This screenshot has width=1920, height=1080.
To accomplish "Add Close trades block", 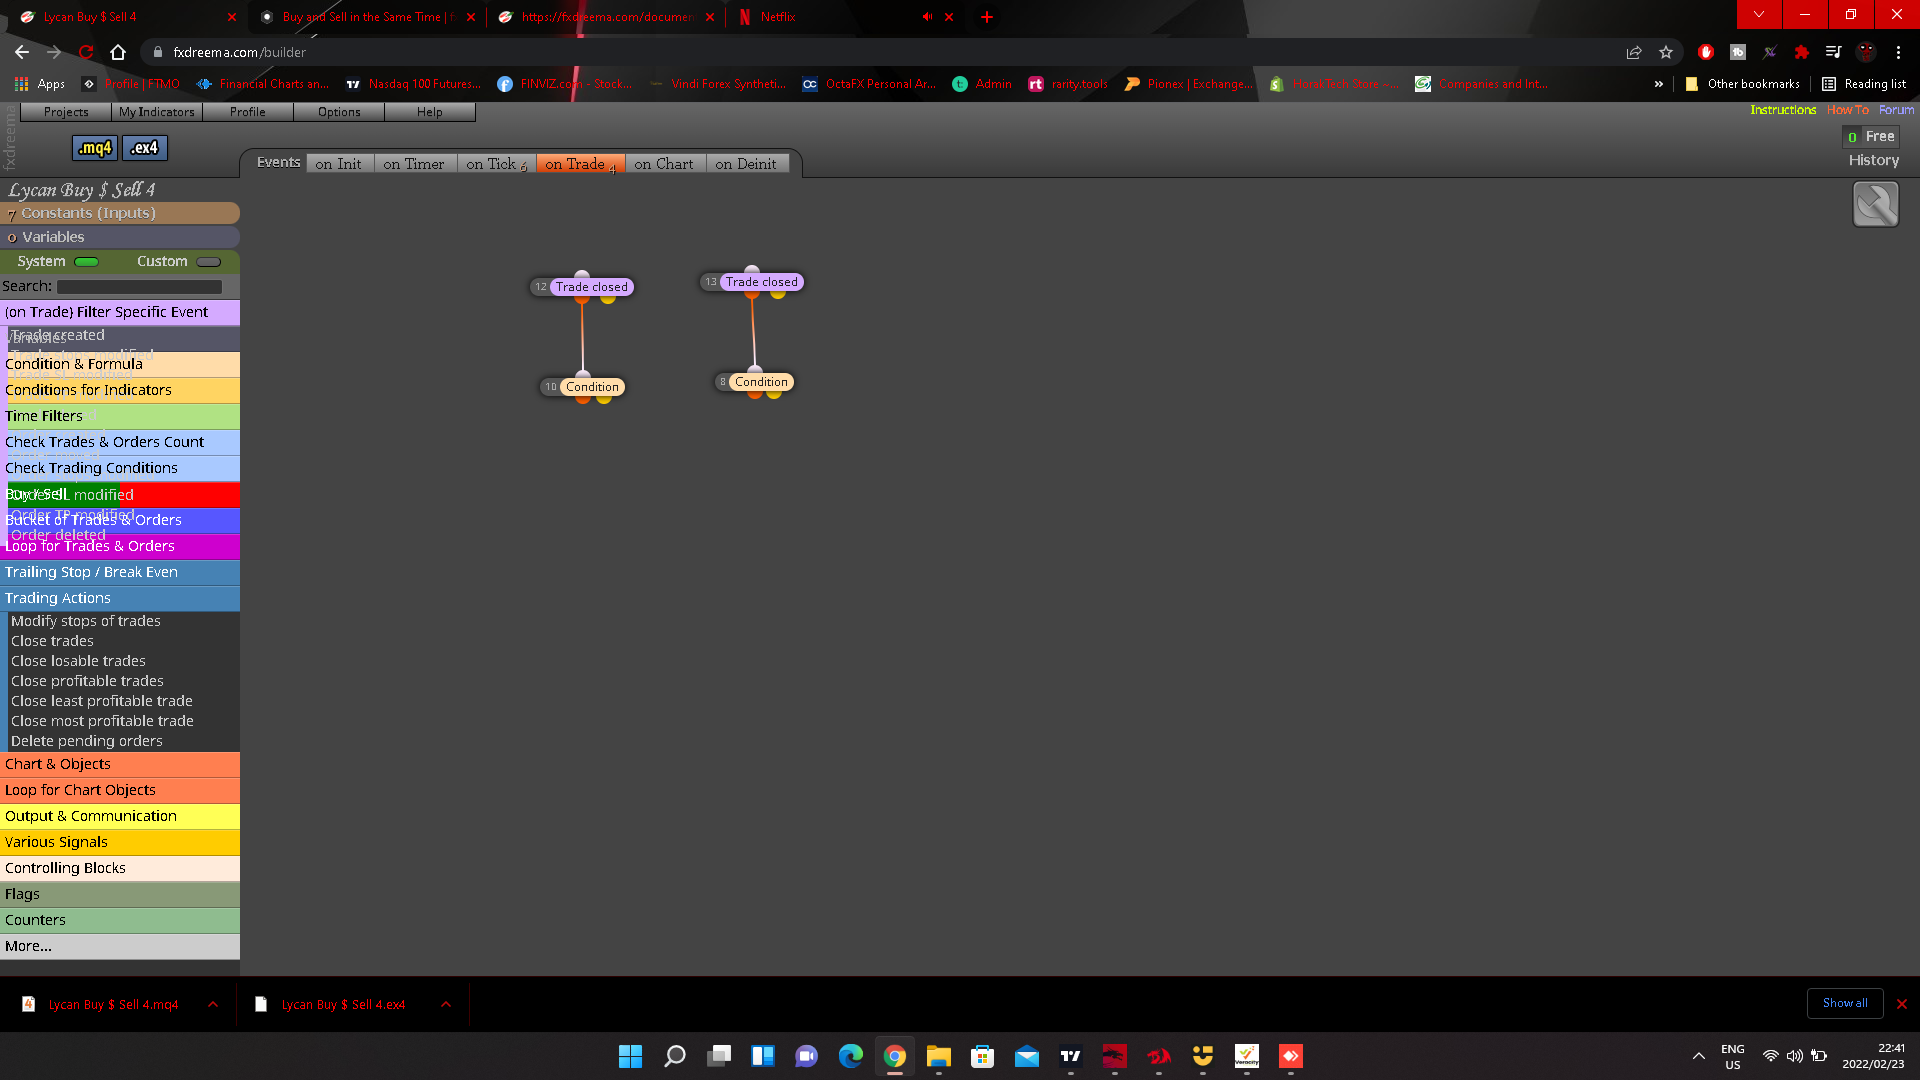I will click(x=52, y=641).
